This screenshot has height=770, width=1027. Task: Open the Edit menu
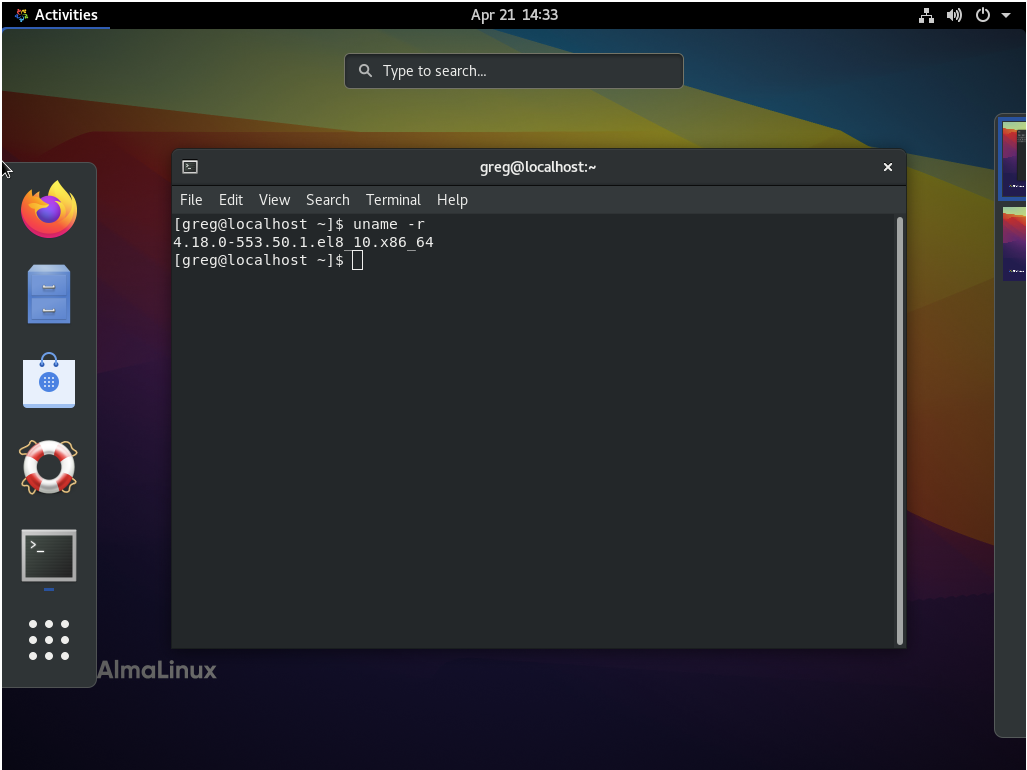231,200
